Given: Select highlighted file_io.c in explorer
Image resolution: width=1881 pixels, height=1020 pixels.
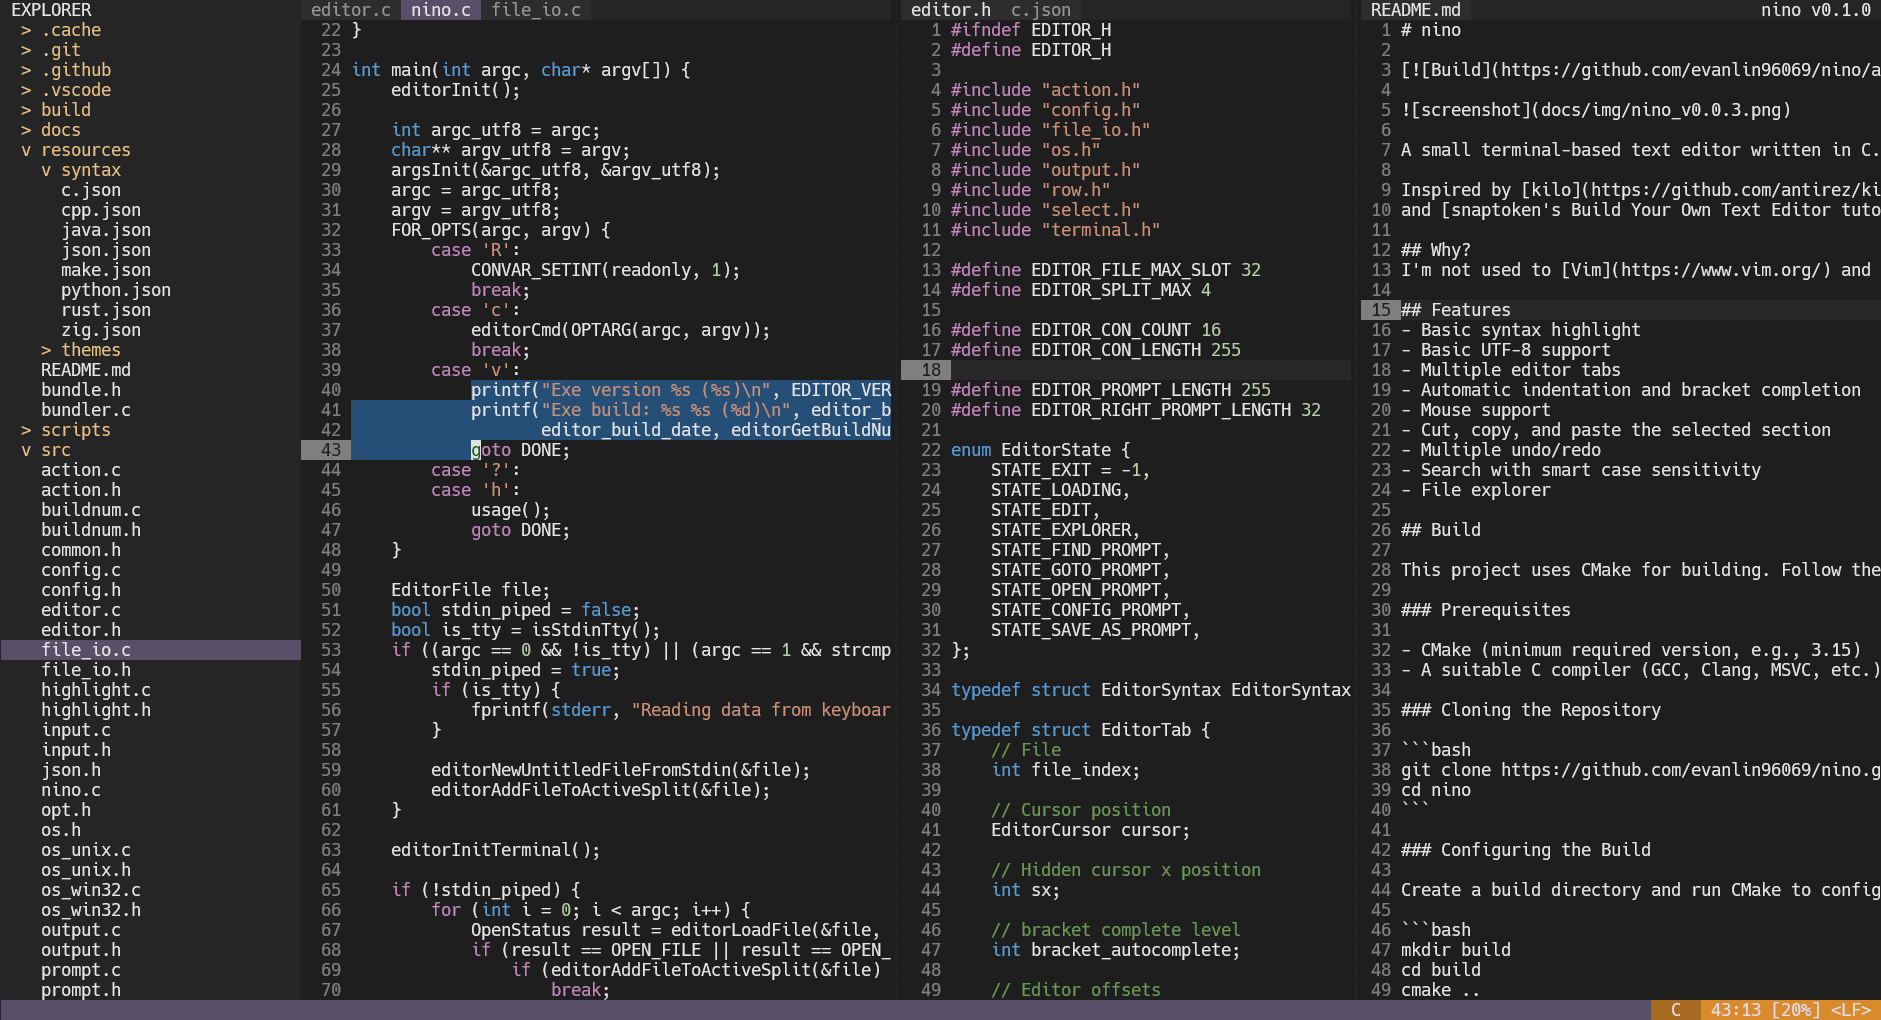Looking at the screenshot, I should (150, 650).
